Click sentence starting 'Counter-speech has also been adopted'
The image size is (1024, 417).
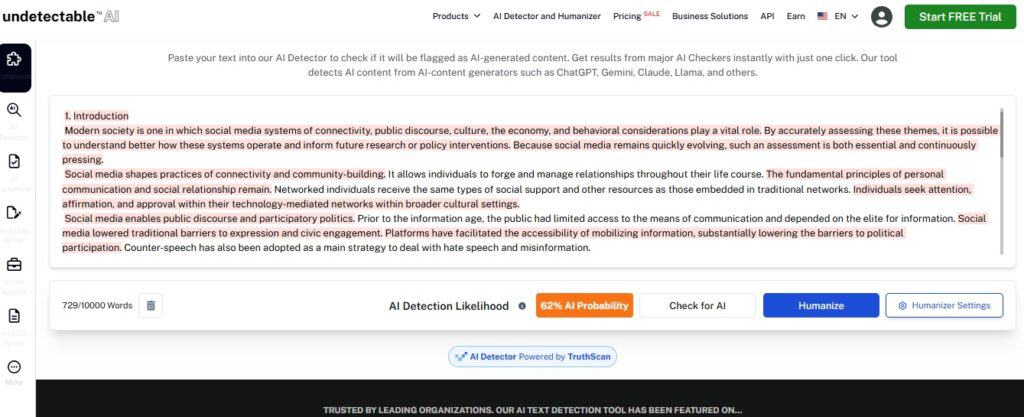357,247
